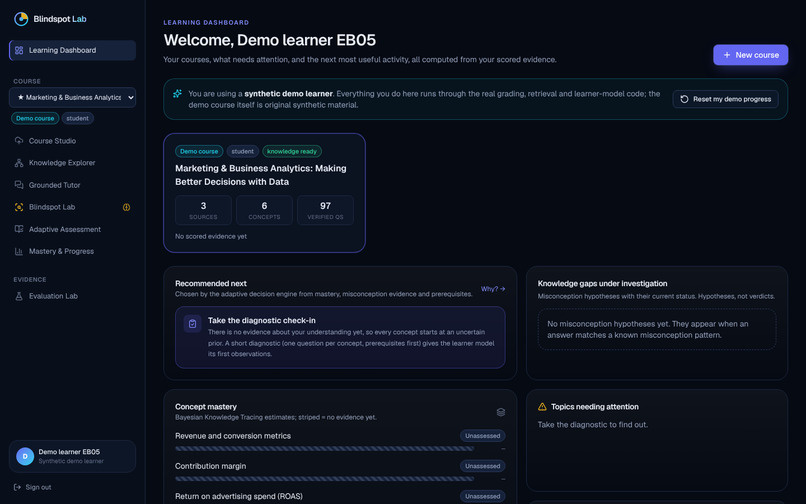Click the Adaptive Assessment book icon
Image resolution: width=806 pixels, height=504 pixels.
19,229
